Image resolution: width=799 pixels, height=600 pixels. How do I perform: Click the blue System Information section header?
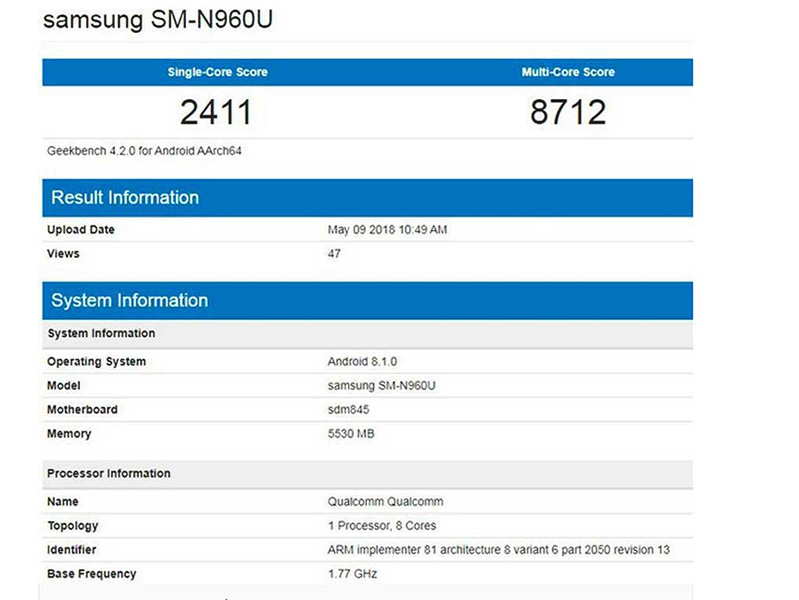[x=130, y=301]
